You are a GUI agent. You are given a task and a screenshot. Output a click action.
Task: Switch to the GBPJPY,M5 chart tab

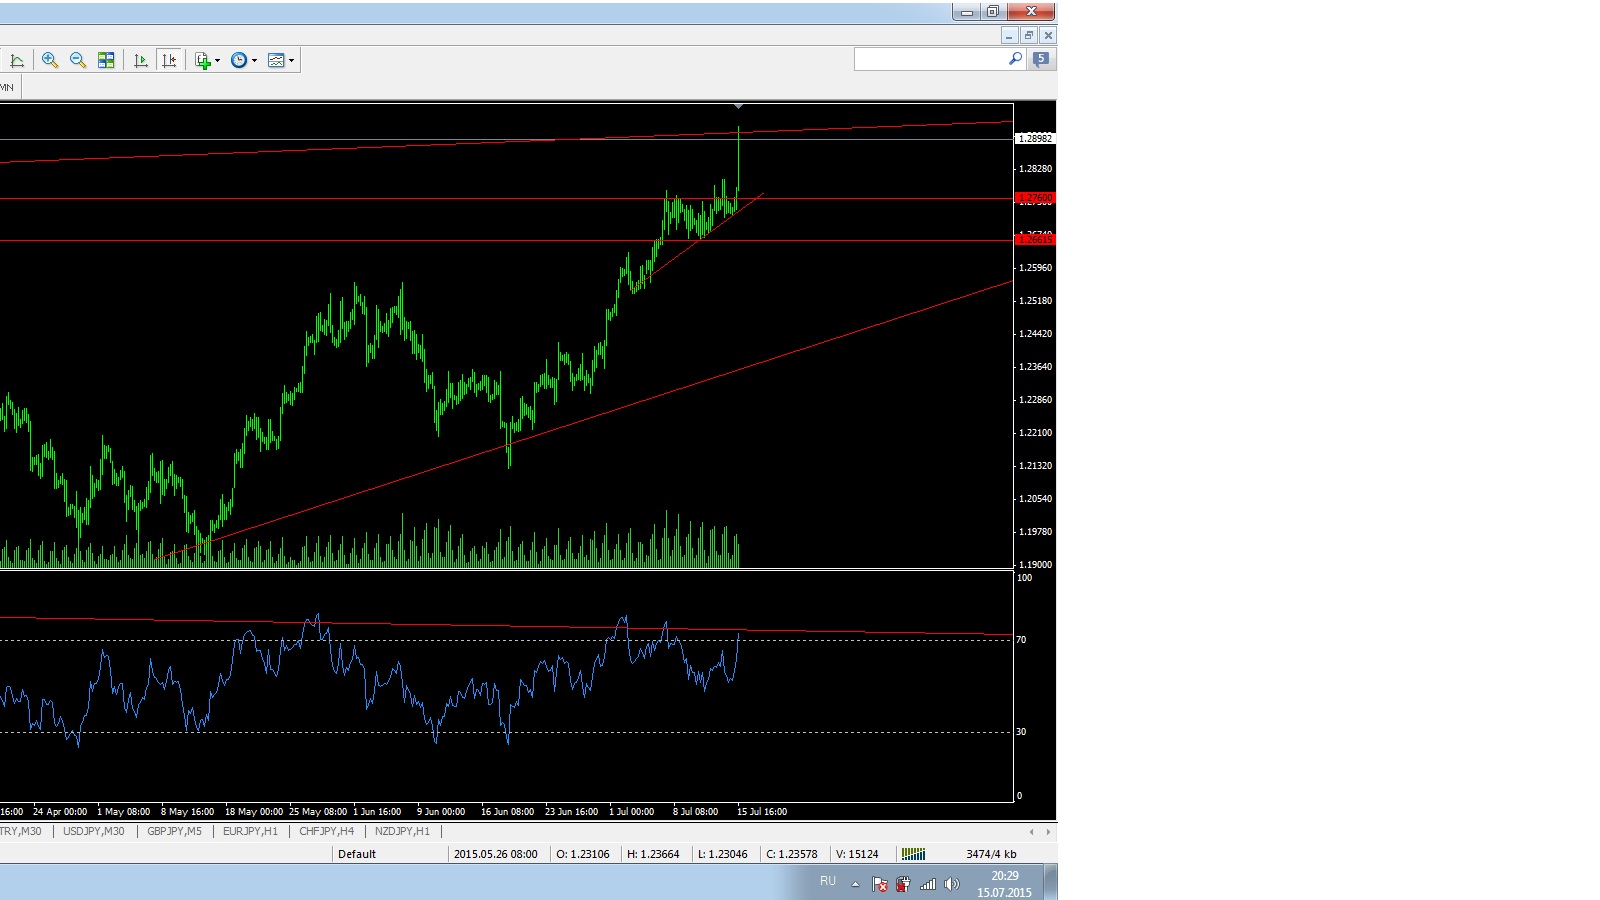click(x=174, y=831)
